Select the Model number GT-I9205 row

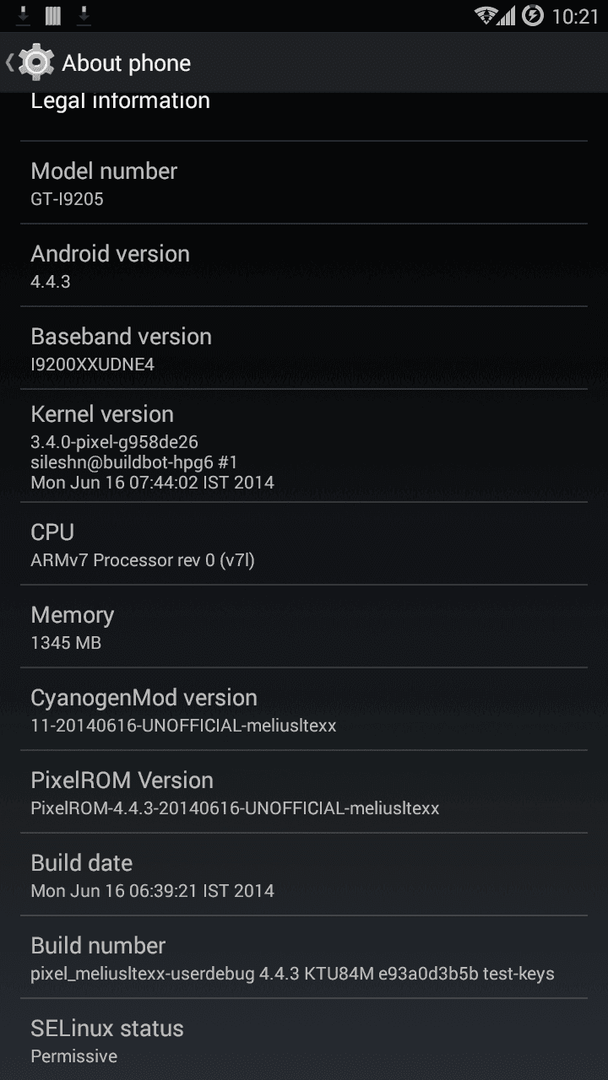pyautogui.click(x=304, y=183)
